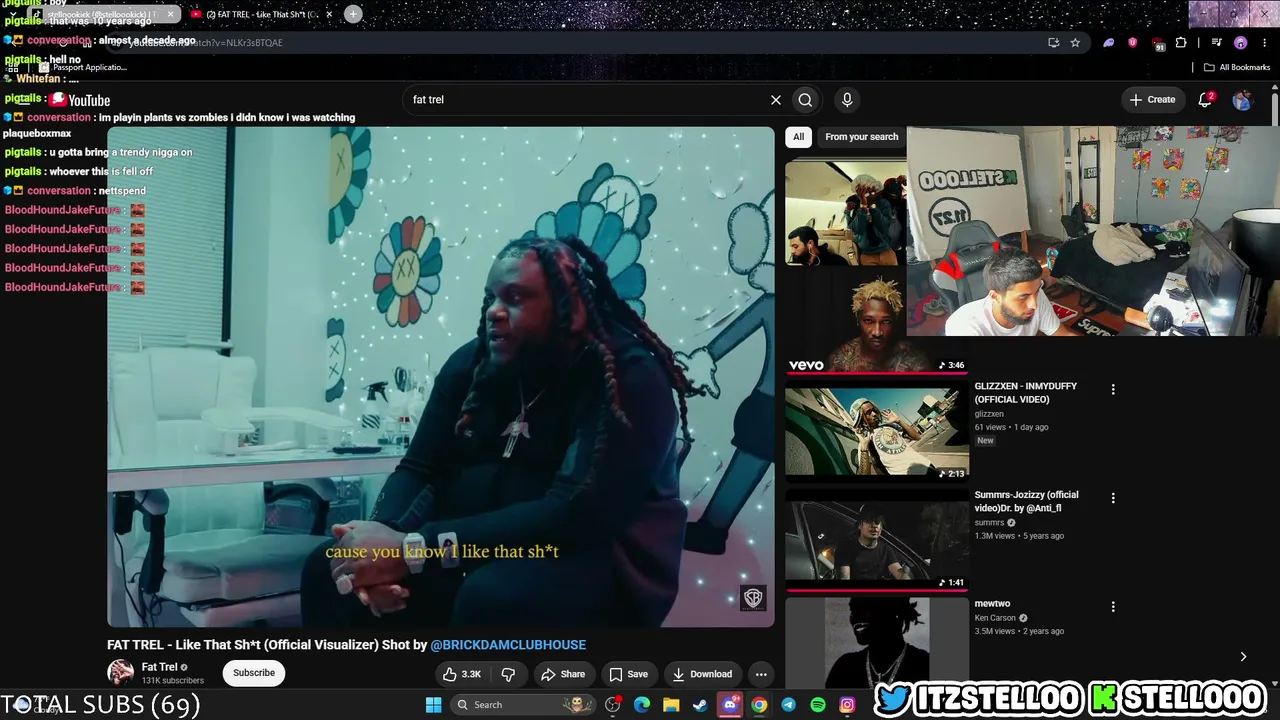This screenshot has height=720, width=1280.
Task: Open Steam from the taskbar
Action: coord(700,705)
